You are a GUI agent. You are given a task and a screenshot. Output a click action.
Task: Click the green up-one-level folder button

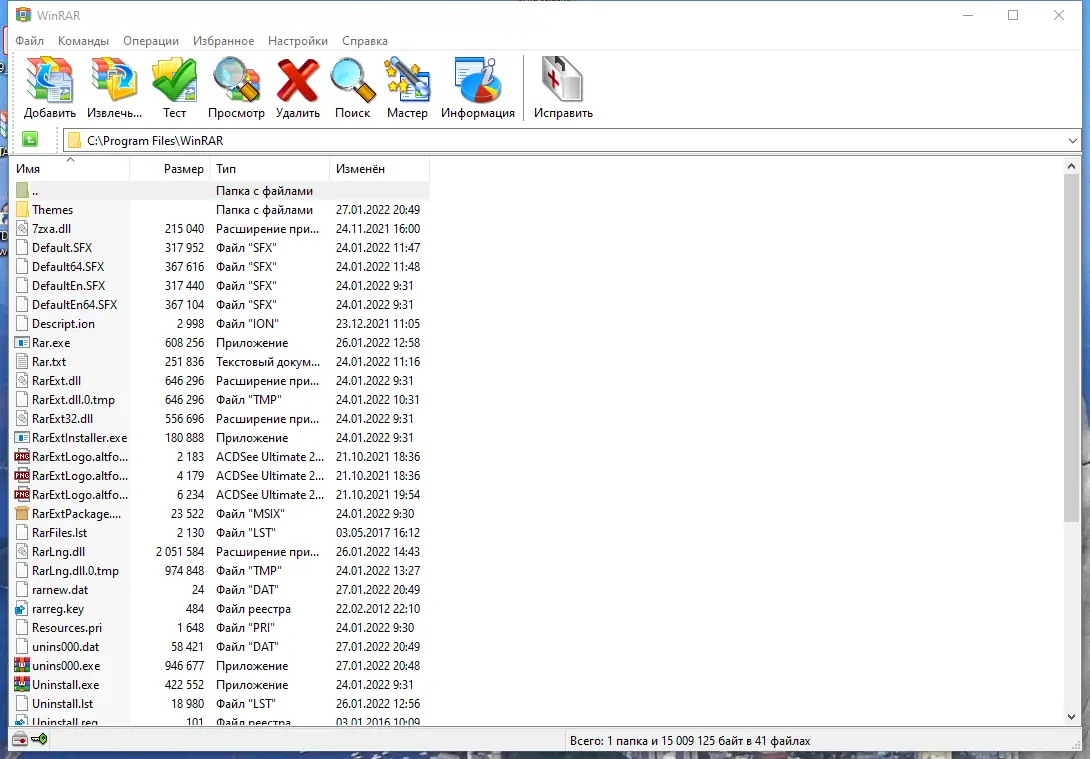coord(29,140)
